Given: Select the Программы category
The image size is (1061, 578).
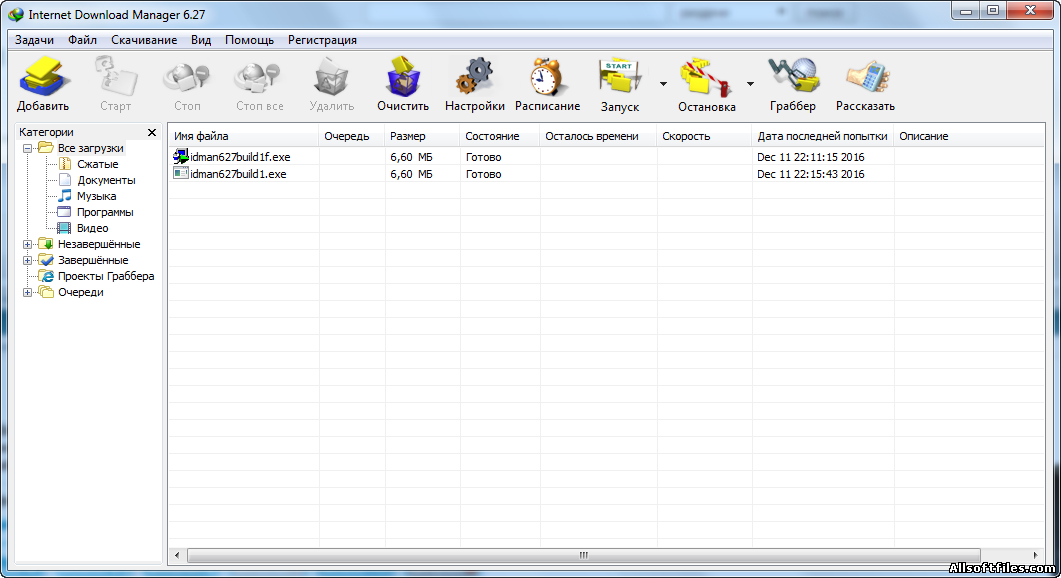Looking at the screenshot, I should click(105, 213).
